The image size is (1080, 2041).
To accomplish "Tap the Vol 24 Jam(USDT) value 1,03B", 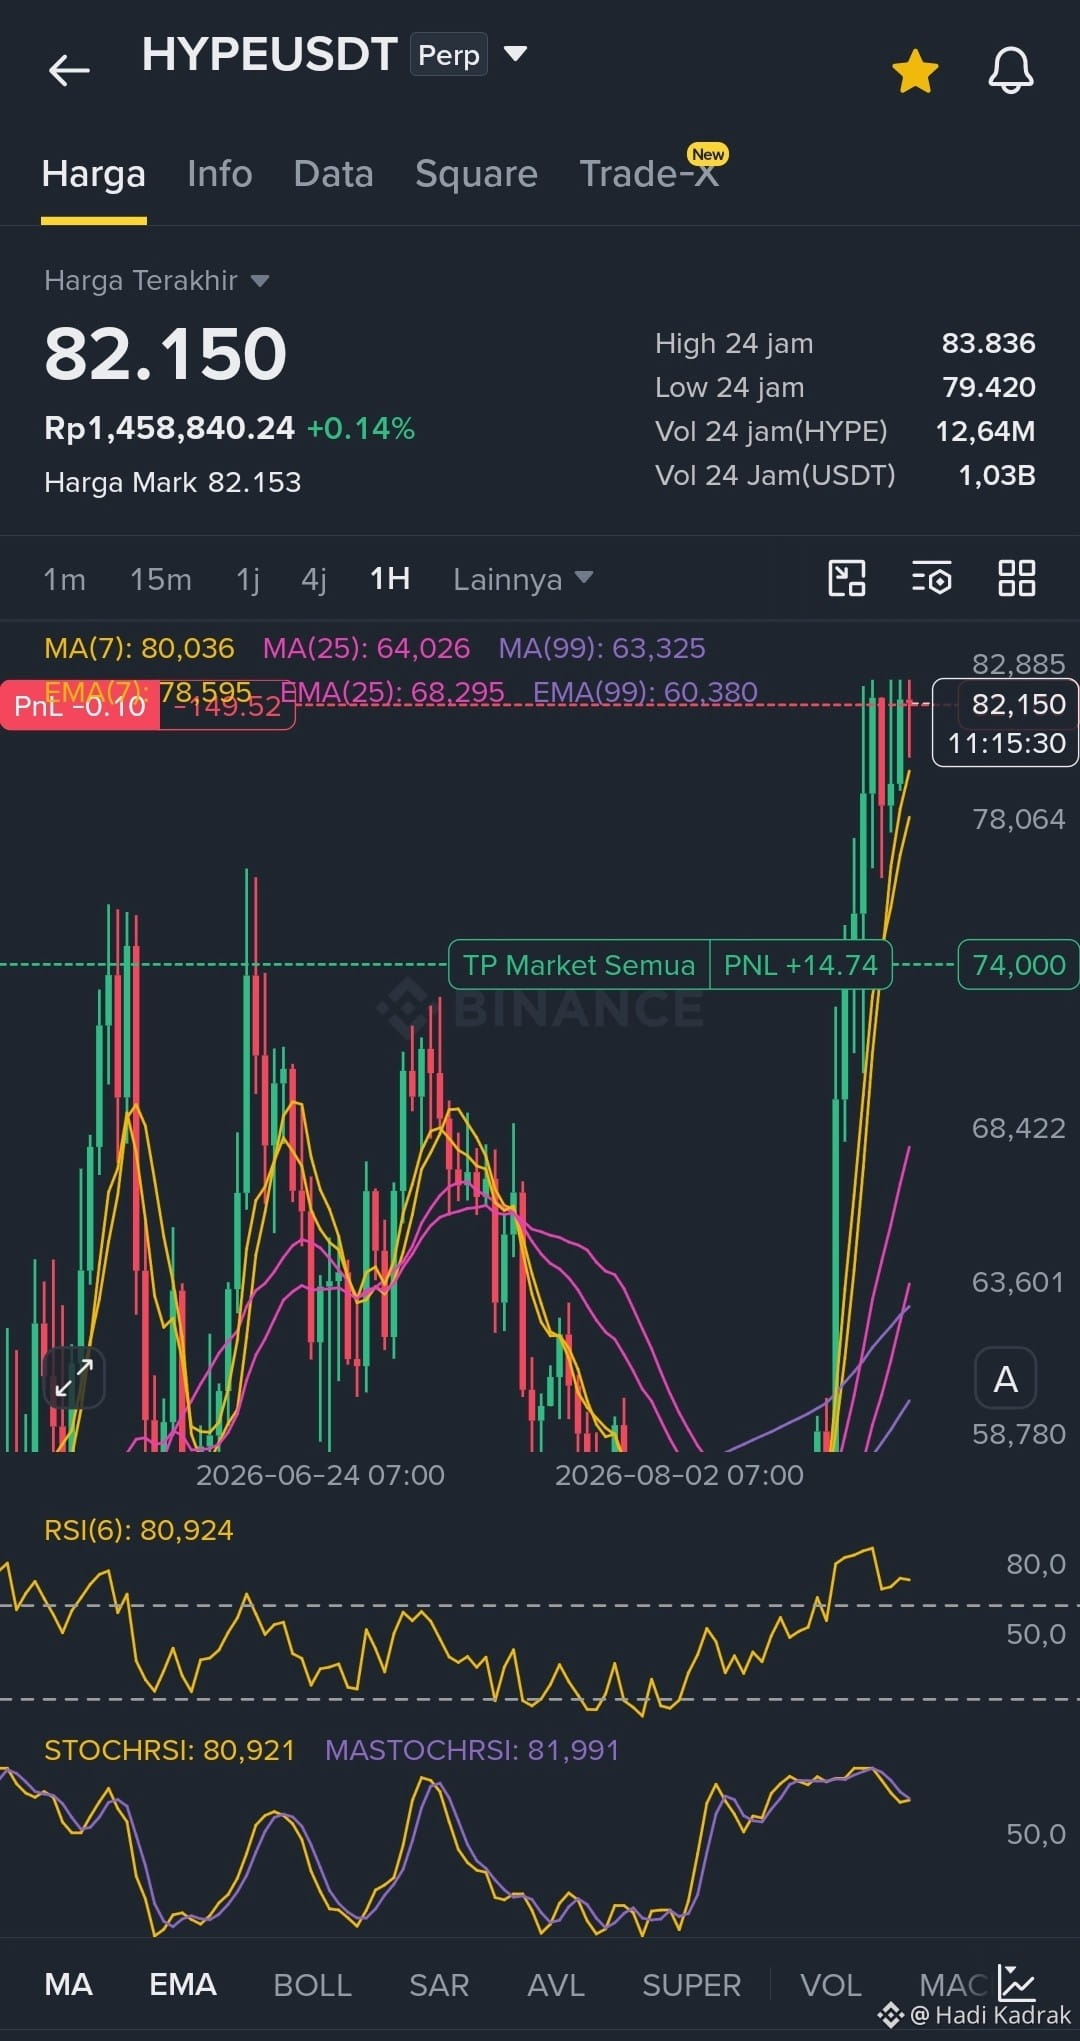I will point(997,475).
